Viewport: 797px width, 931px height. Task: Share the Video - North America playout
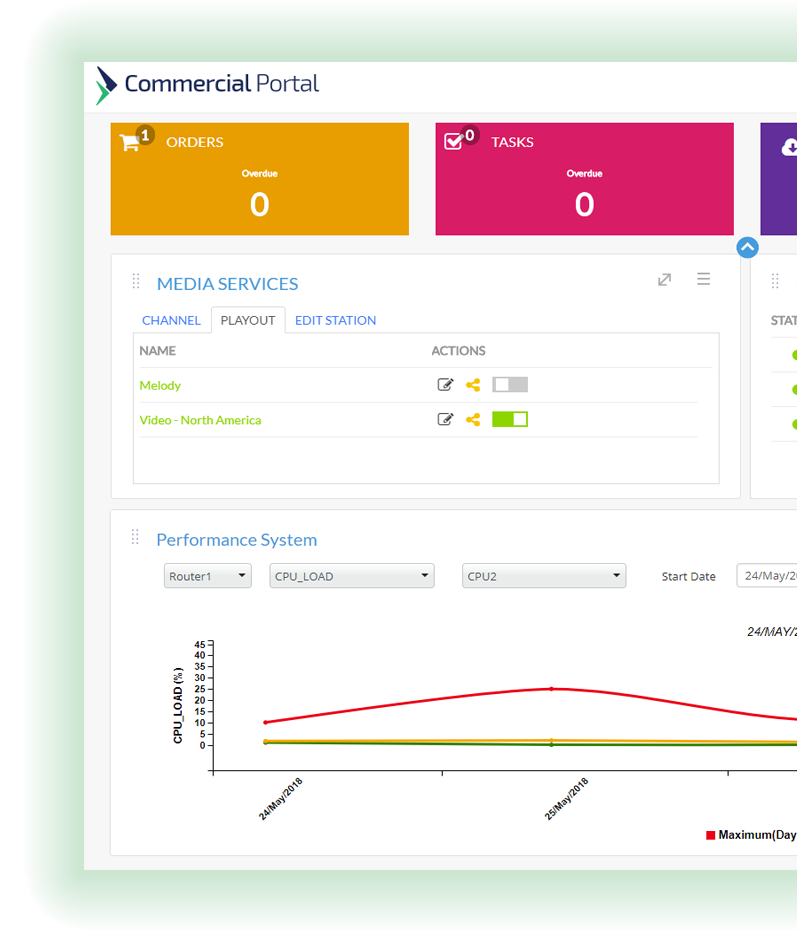point(473,419)
